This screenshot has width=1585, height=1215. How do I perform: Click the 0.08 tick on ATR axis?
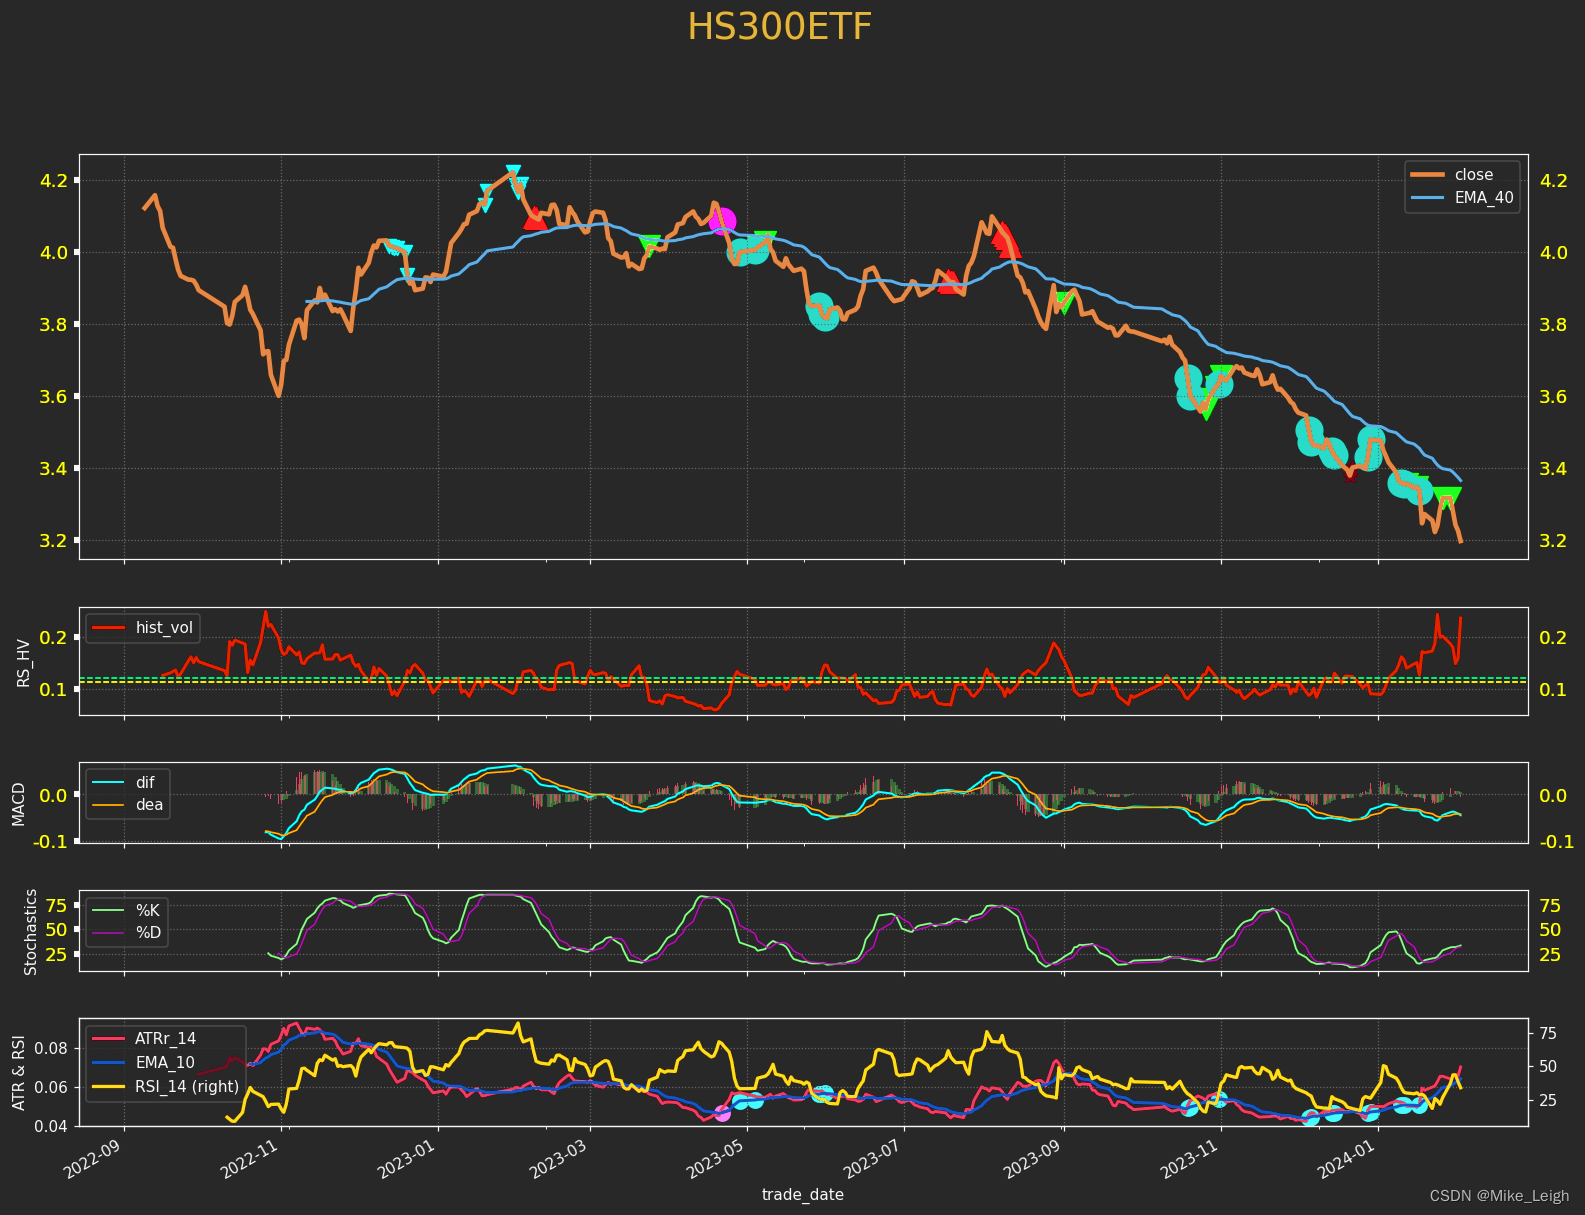click(x=53, y=1048)
